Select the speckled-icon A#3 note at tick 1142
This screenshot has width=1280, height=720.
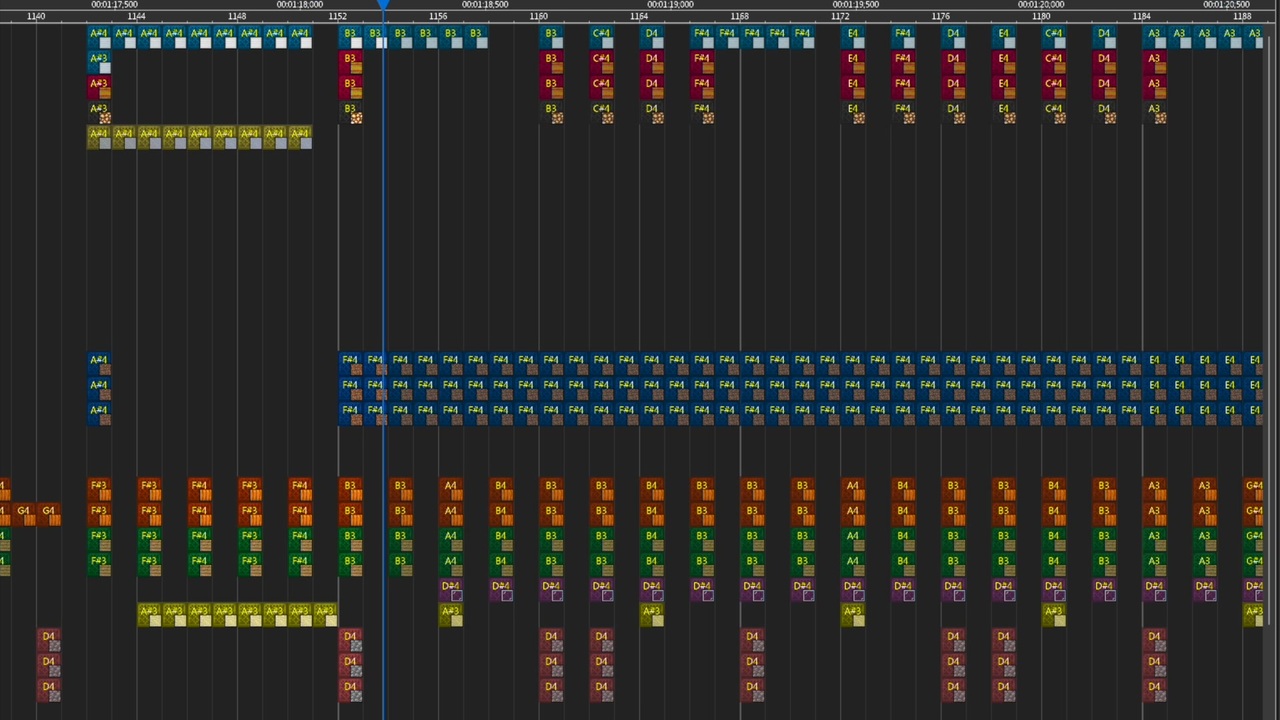point(99,113)
